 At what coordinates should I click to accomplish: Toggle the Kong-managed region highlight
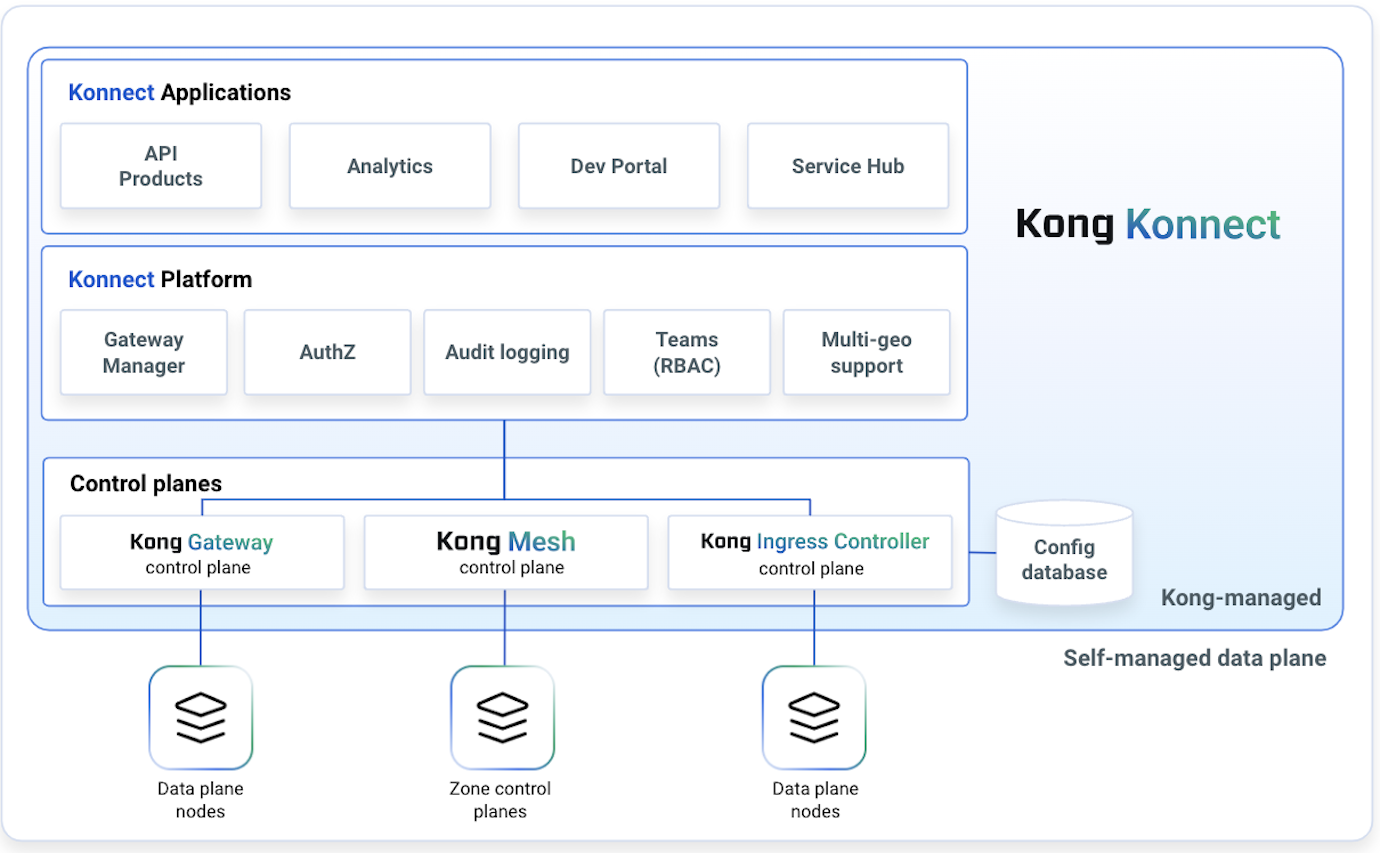[1240, 597]
